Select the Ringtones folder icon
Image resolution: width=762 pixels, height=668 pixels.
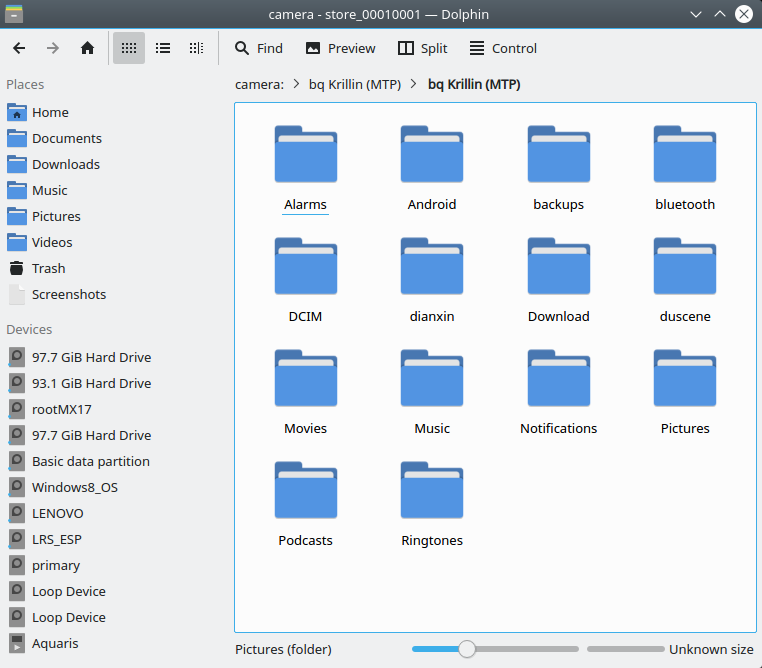(431, 492)
